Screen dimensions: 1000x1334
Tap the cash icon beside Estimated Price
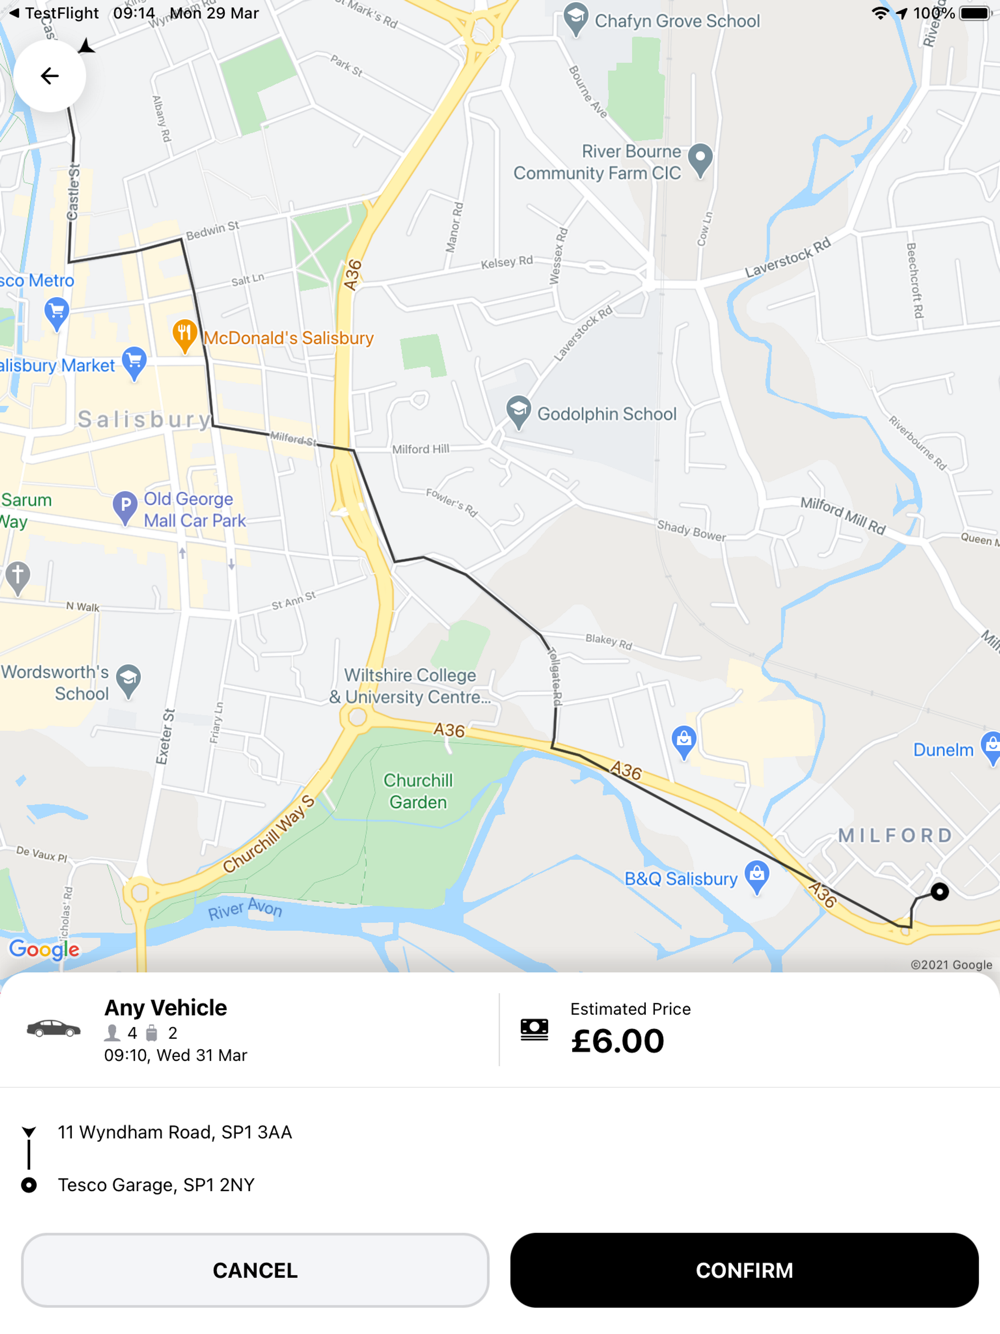point(534,1030)
